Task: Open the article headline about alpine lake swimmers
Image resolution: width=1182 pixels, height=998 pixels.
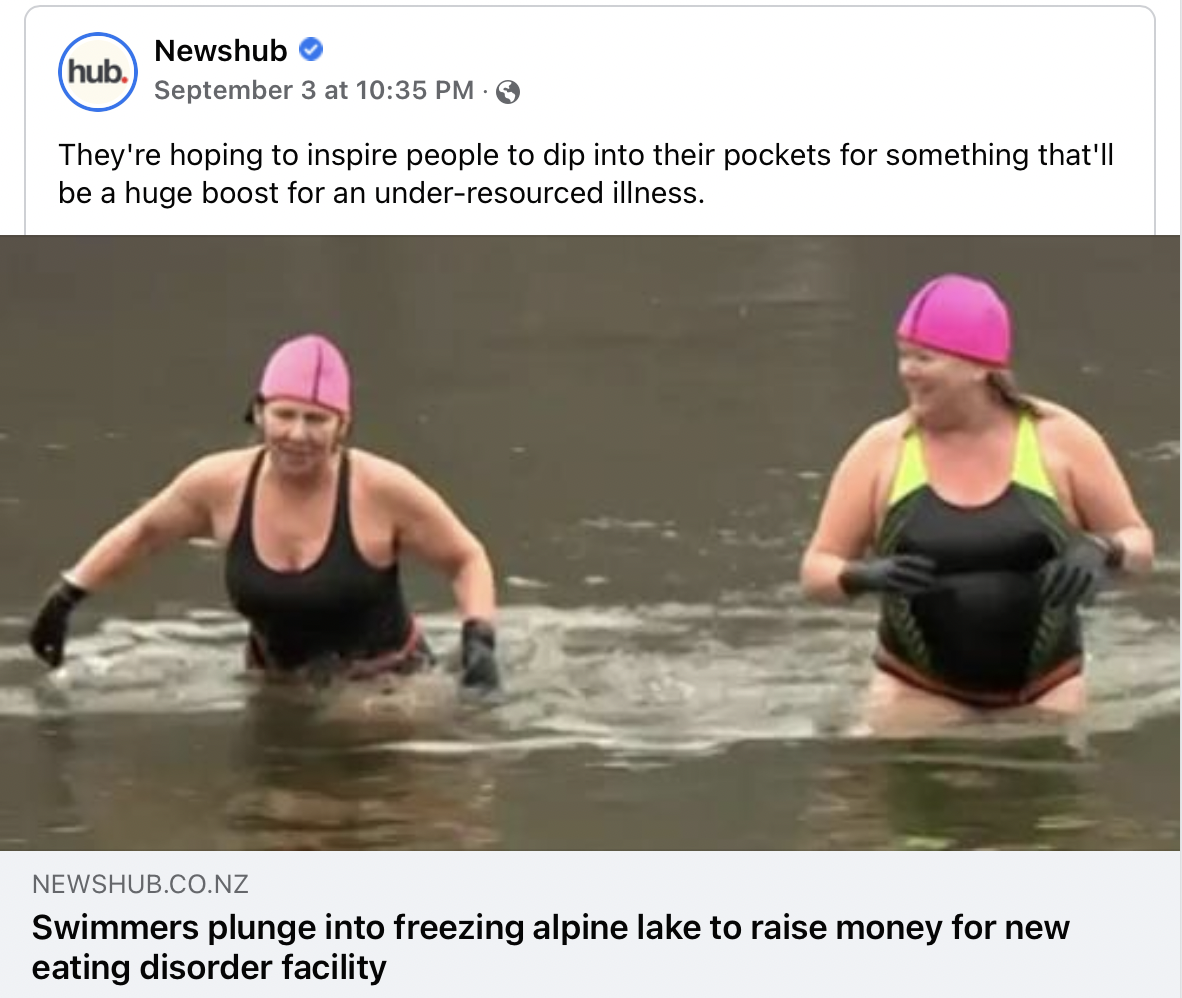Action: click(x=550, y=947)
